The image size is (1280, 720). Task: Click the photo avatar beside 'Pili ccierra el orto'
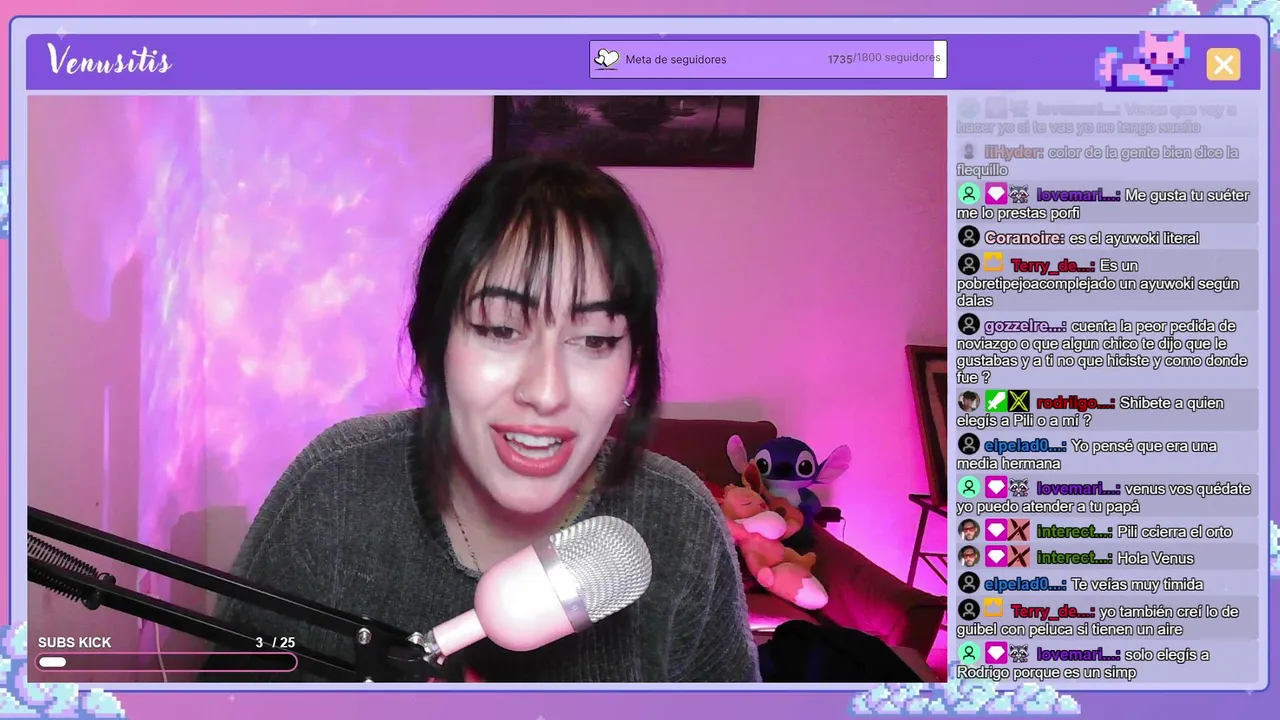click(968, 531)
